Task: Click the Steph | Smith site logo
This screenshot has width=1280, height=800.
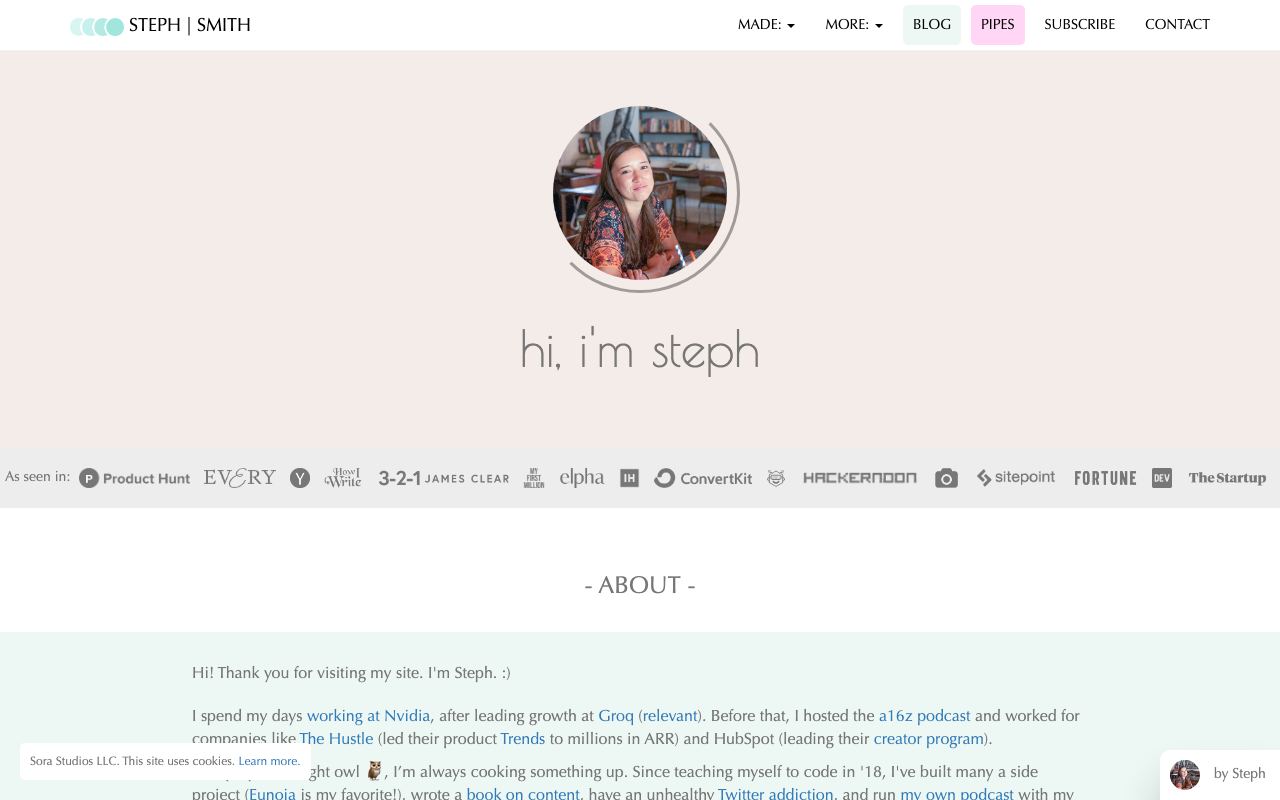Action: click(x=160, y=26)
